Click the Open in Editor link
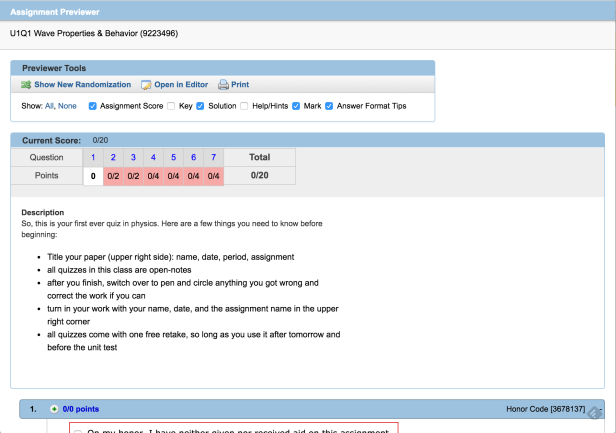Screen dimensions: 616x433 point(182,85)
